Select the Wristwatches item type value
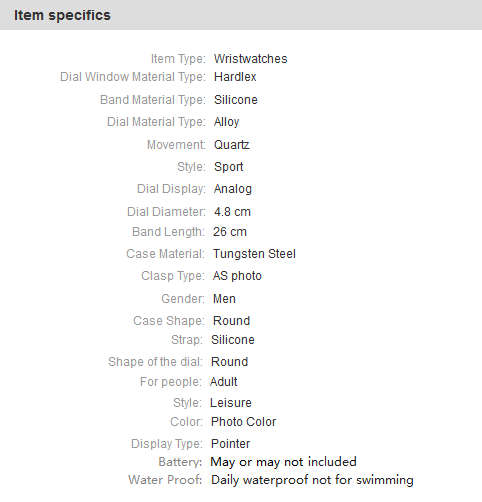Screen dimensions: 482x502 coord(250,59)
